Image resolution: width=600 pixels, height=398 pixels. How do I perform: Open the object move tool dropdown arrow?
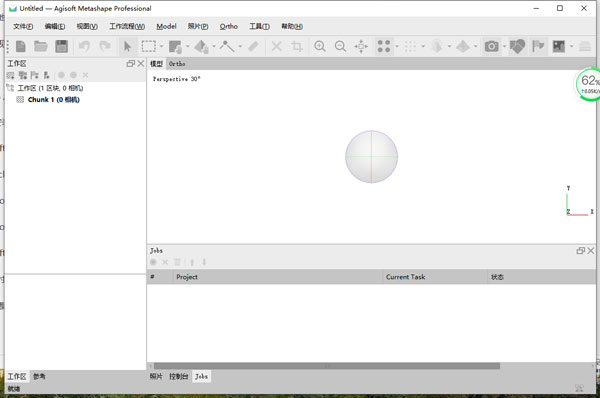pos(214,46)
